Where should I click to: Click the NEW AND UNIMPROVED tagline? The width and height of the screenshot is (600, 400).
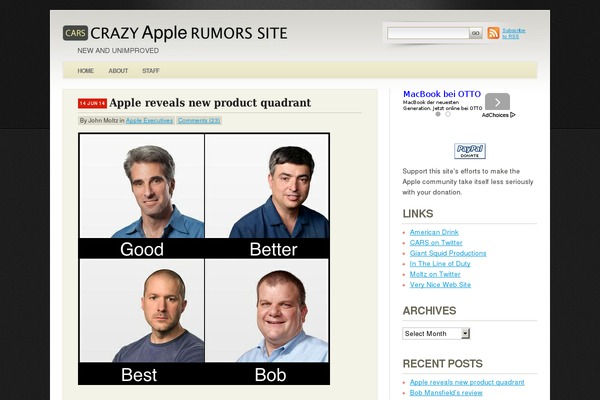[118, 51]
